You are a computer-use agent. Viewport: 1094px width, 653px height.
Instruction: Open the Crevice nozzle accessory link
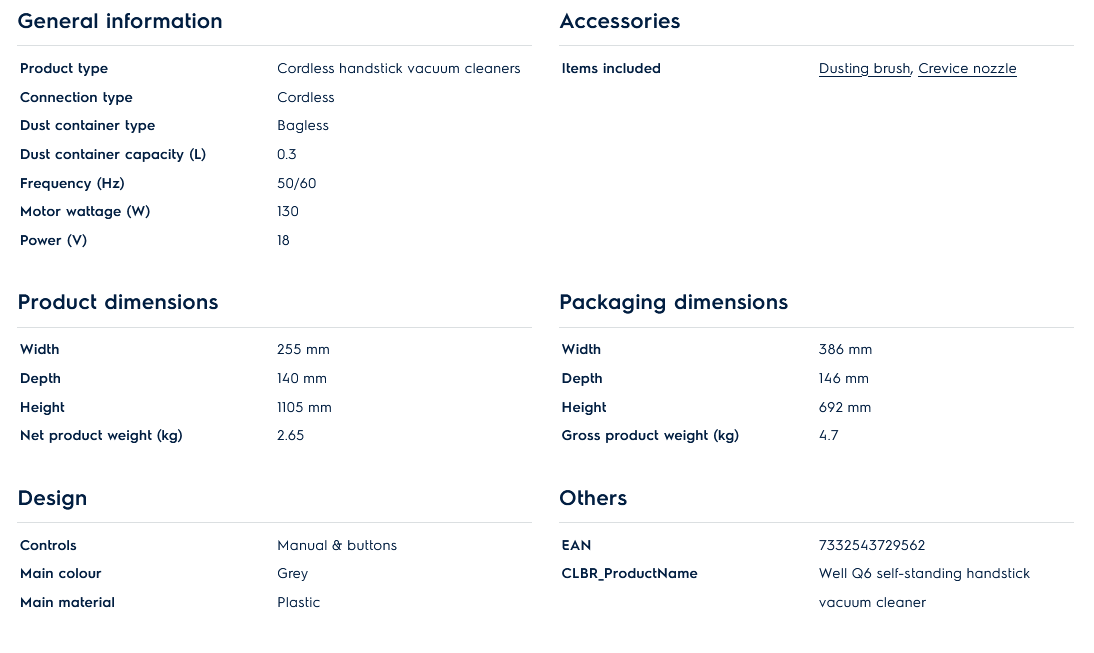pyautogui.click(x=967, y=69)
